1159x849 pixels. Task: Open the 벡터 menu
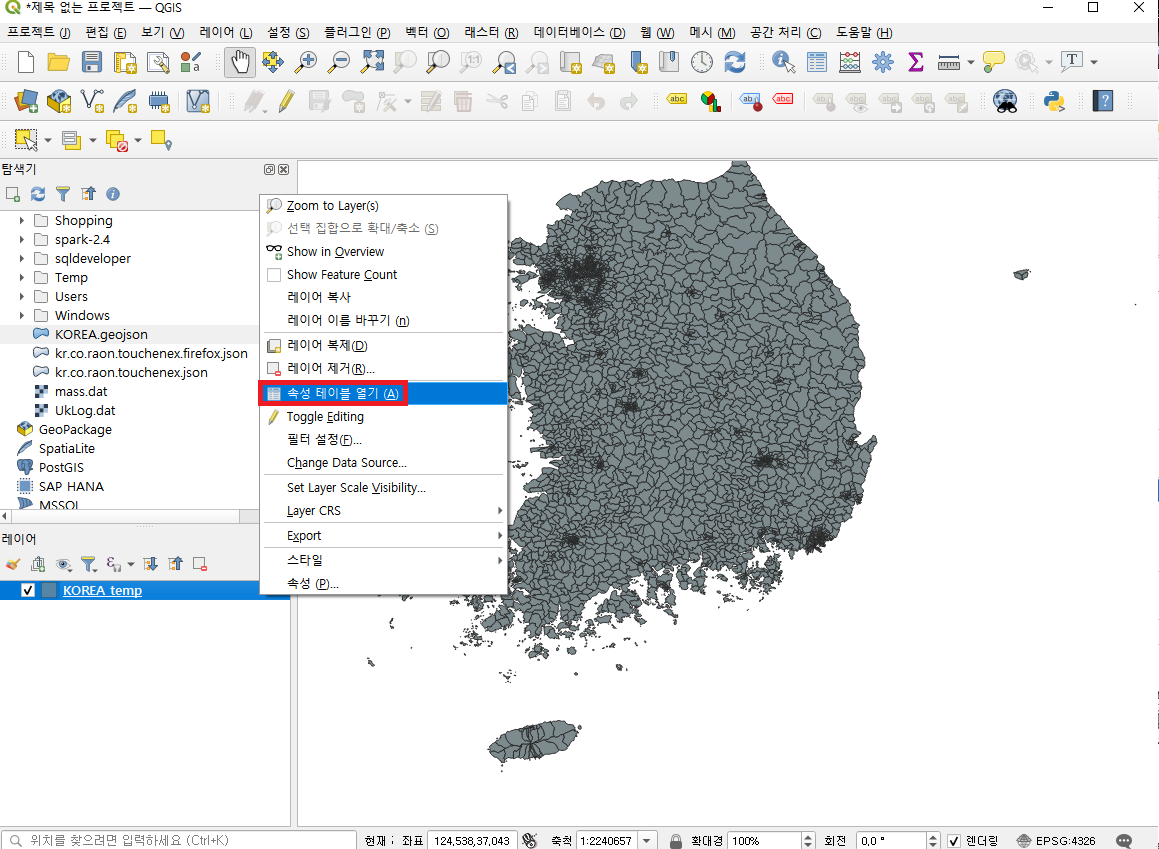426,33
